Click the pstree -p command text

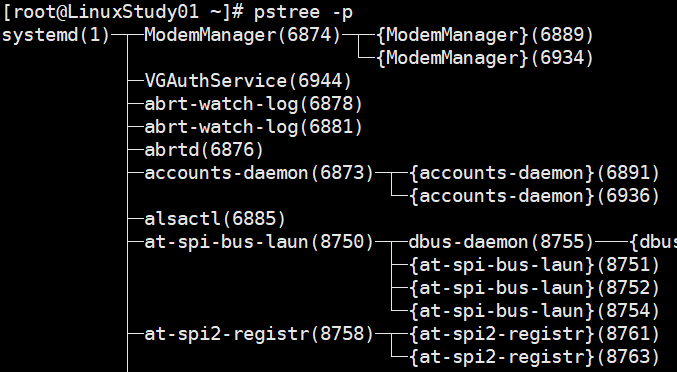(x=303, y=12)
